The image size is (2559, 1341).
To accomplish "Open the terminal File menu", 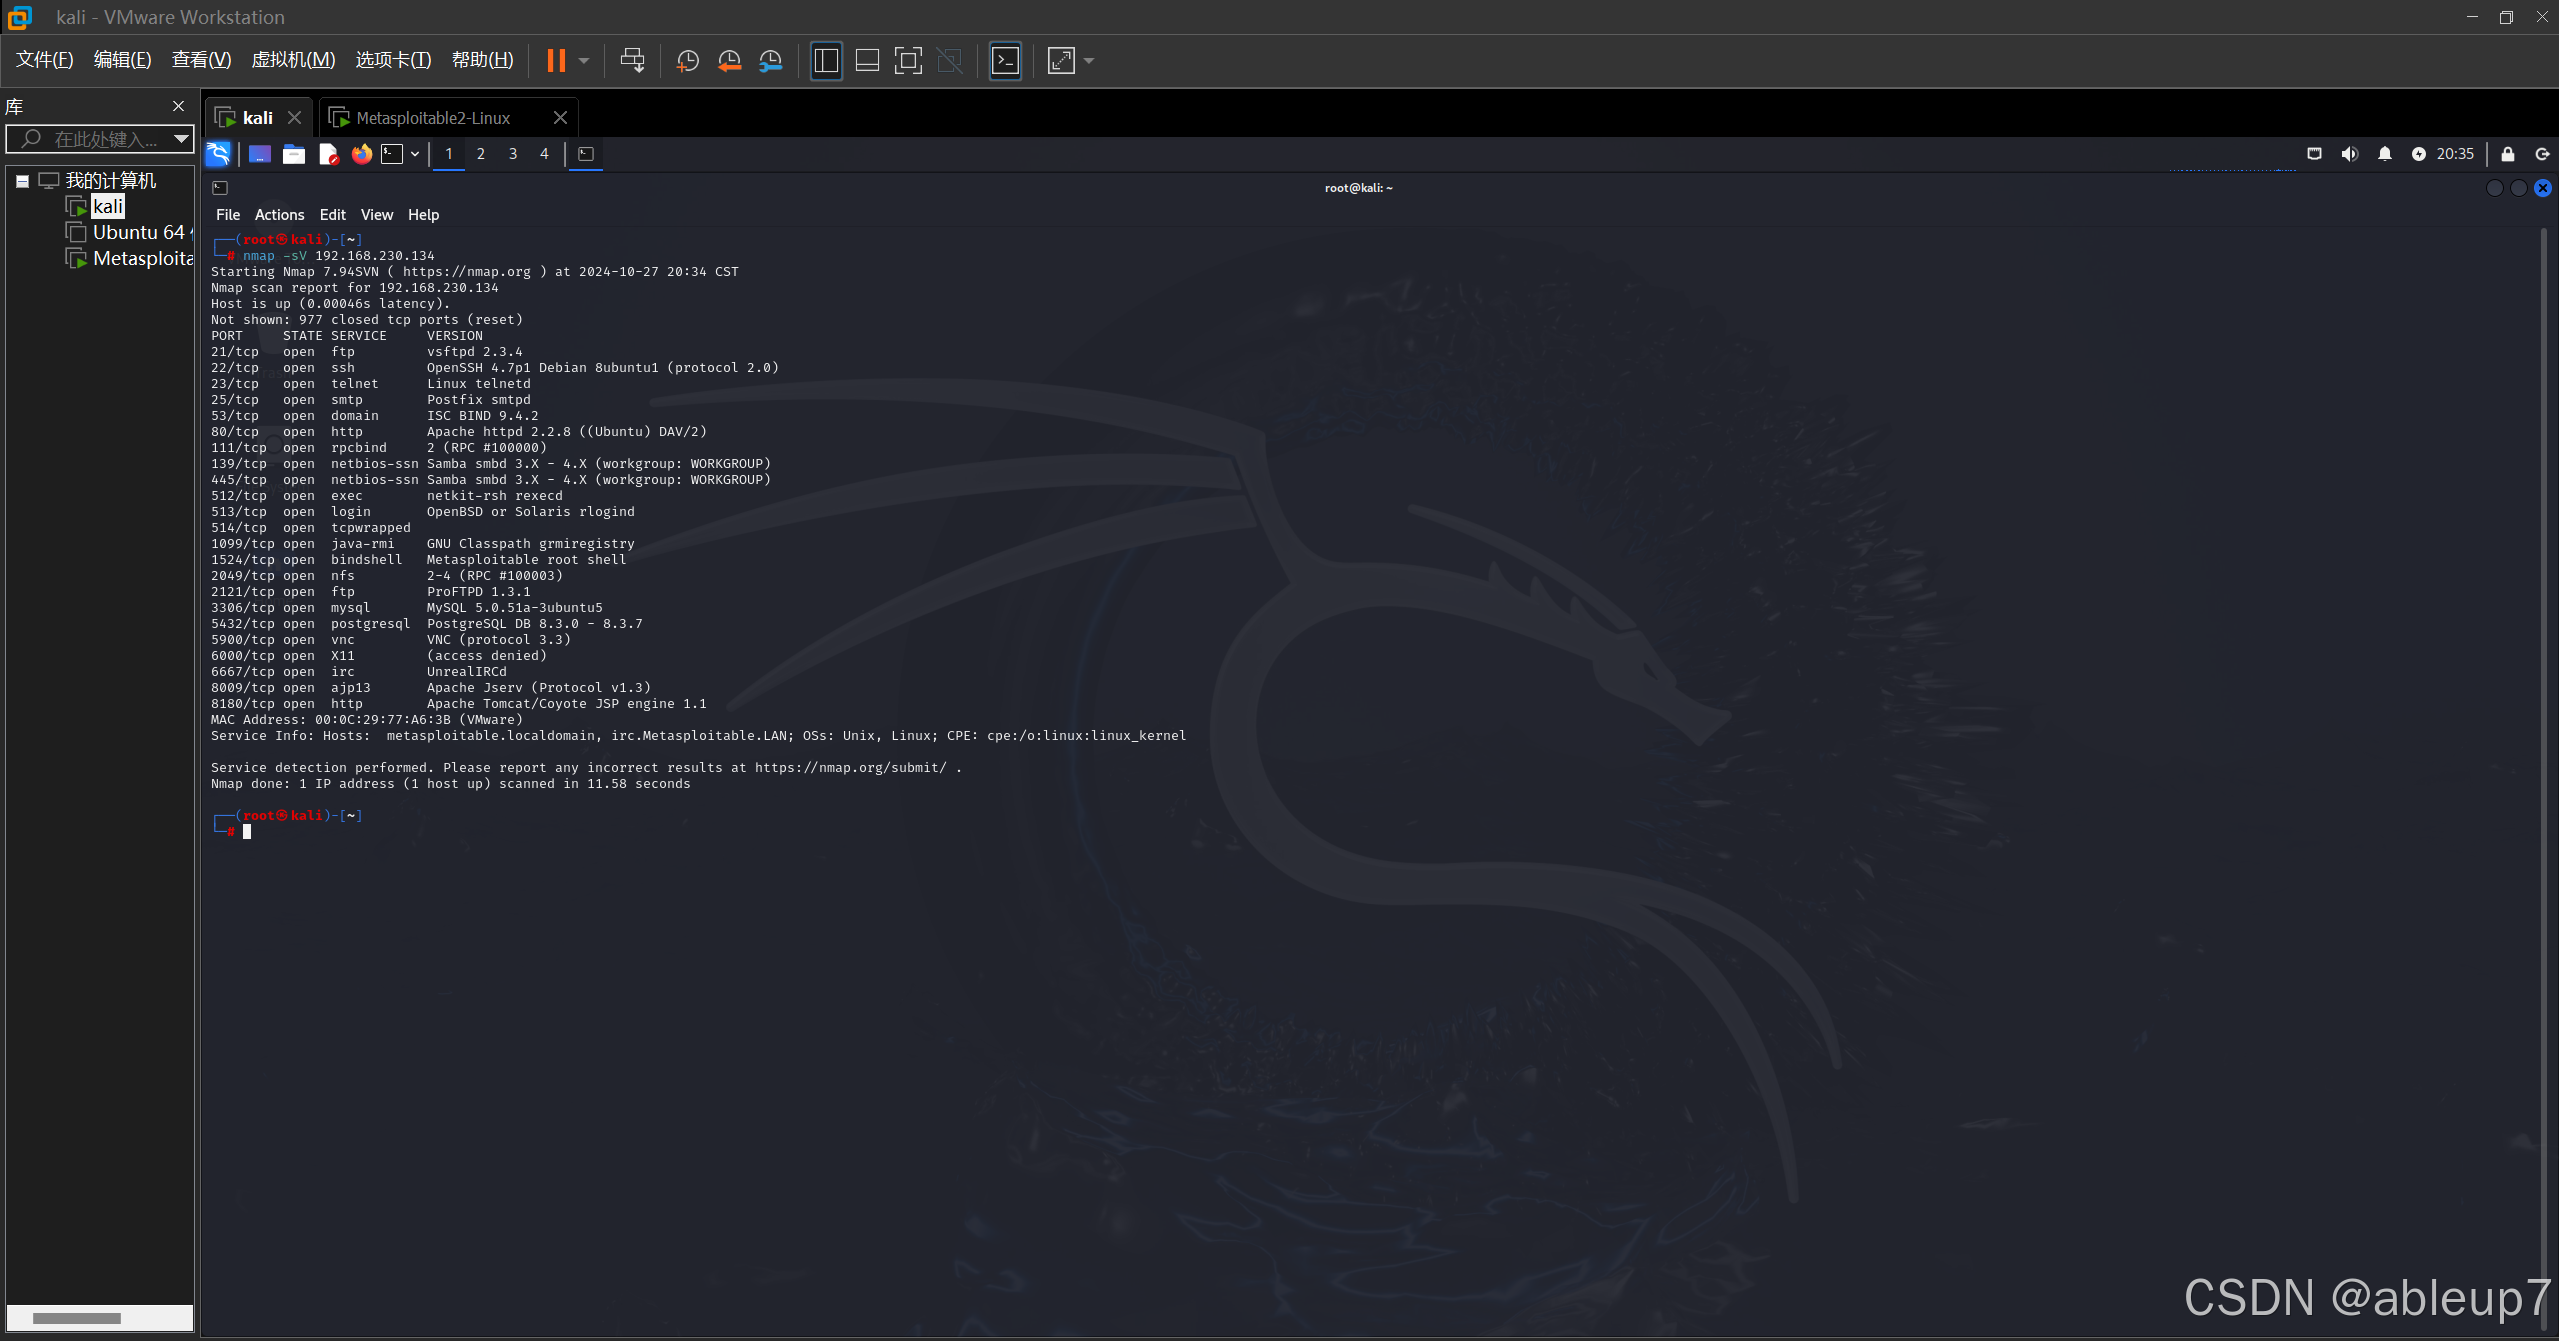I will 228,215.
